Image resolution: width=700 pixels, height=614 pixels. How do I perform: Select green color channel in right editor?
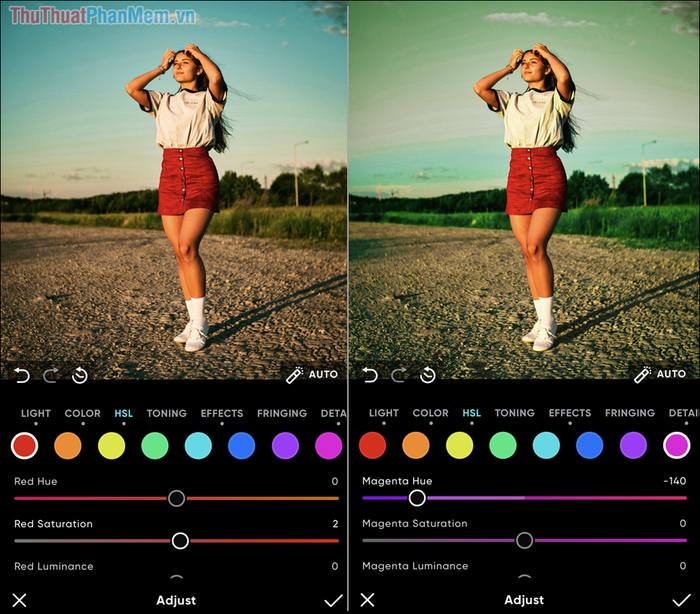coord(503,445)
